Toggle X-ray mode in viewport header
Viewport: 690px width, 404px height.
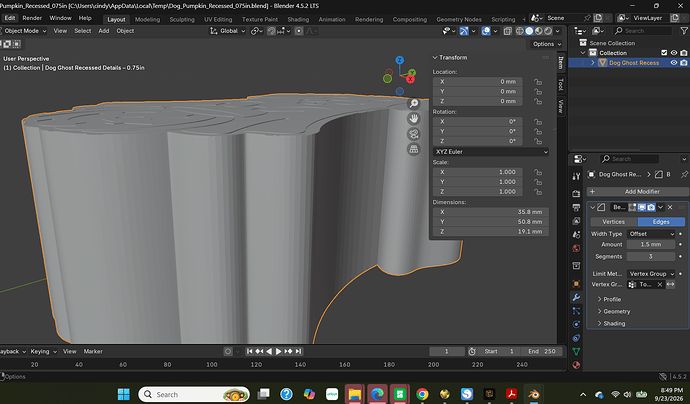point(507,31)
